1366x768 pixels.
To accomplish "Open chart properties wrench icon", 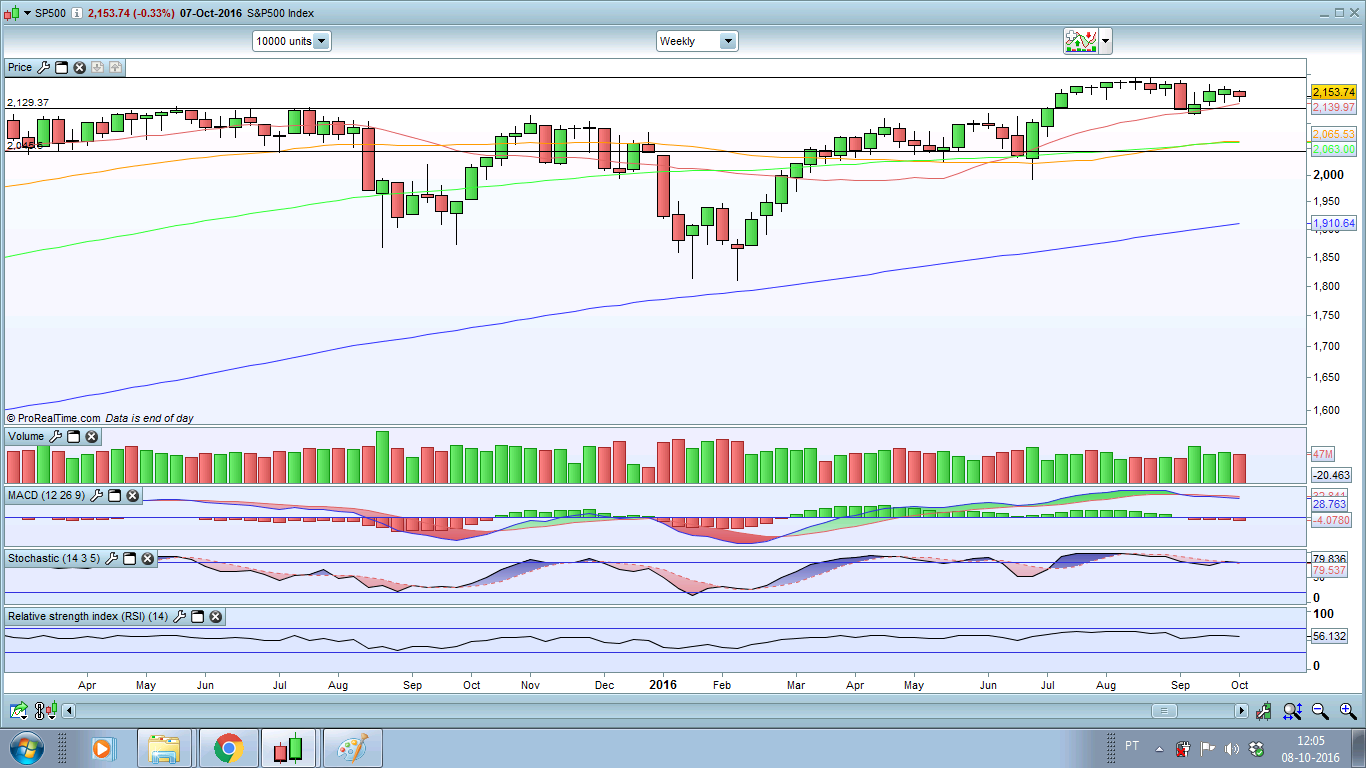I will click(x=1264, y=711).
